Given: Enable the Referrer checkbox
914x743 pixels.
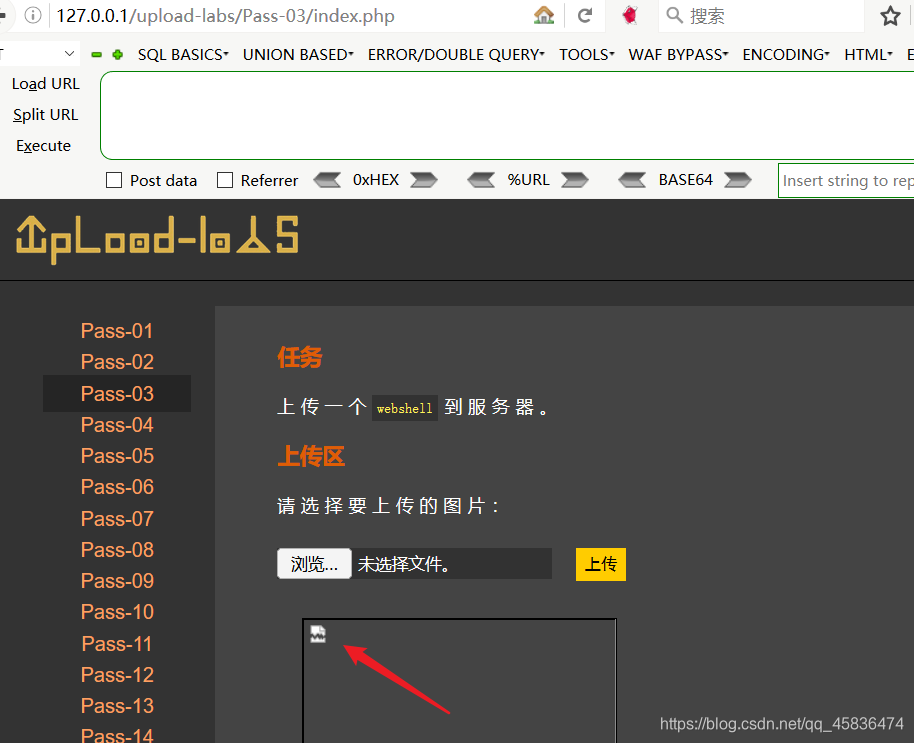Looking at the screenshot, I should [224, 180].
